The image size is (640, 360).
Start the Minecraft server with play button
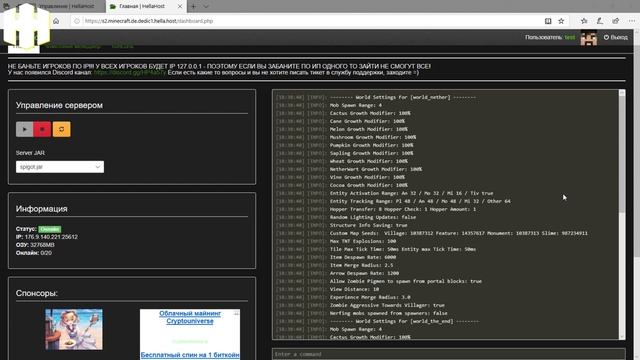pos(24,129)
